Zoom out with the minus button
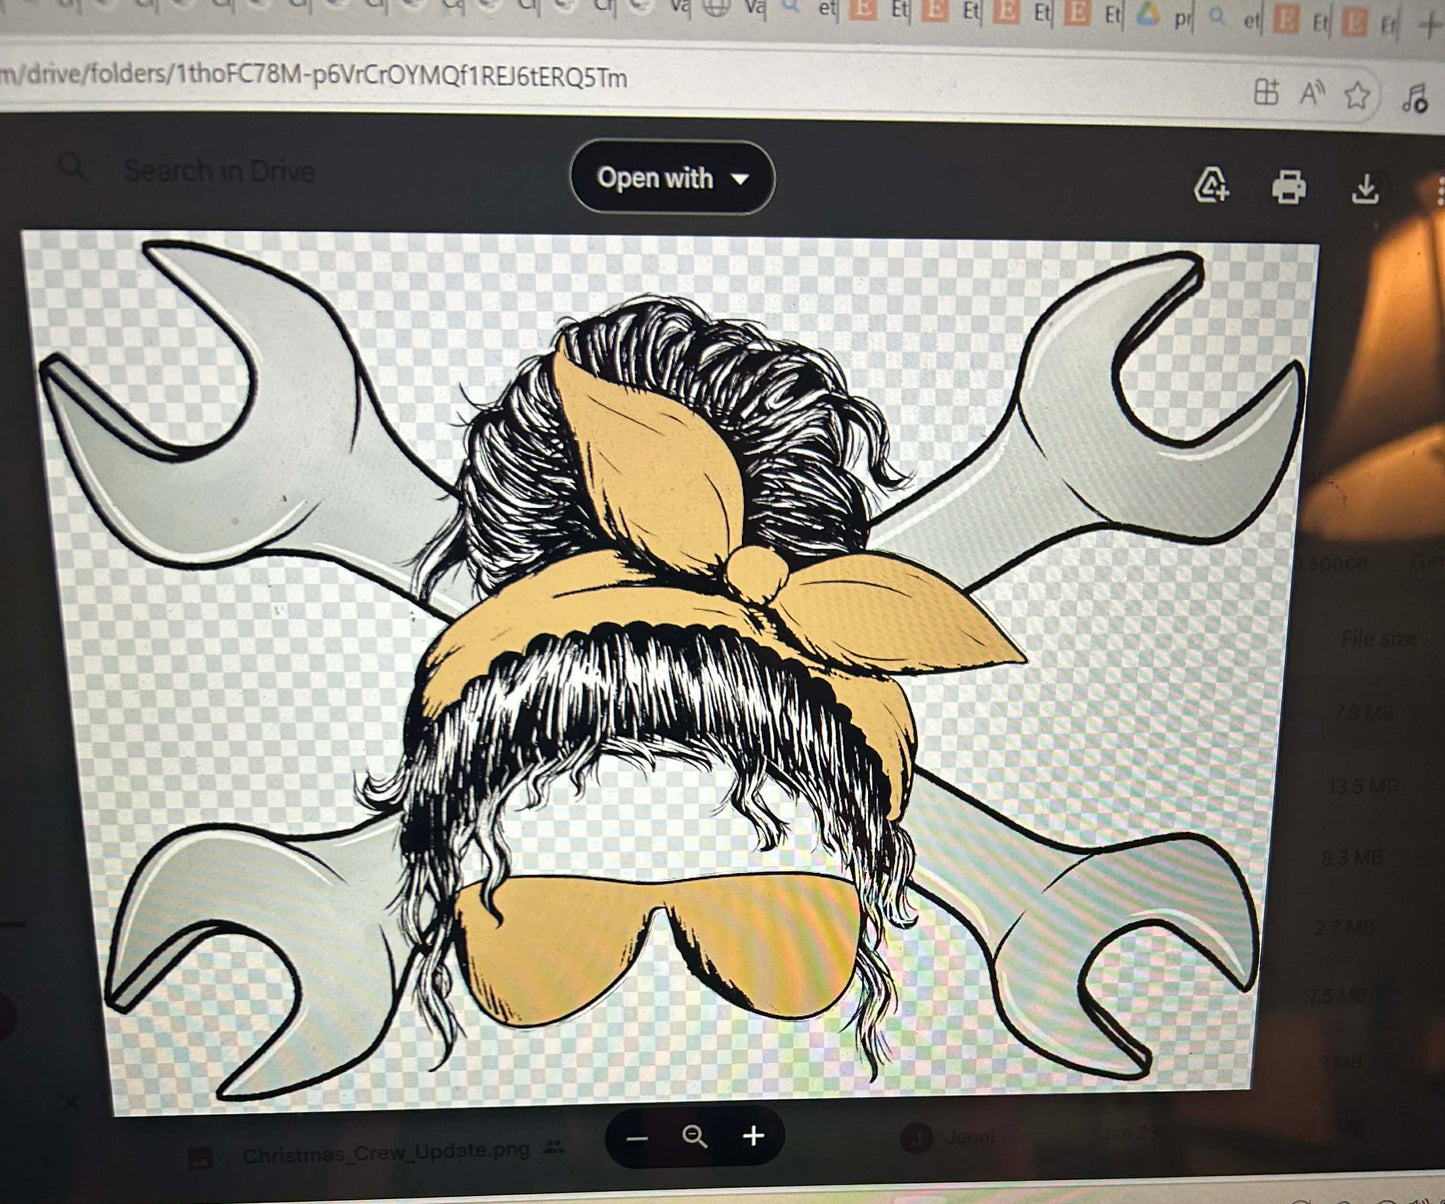 [637, 1138]
